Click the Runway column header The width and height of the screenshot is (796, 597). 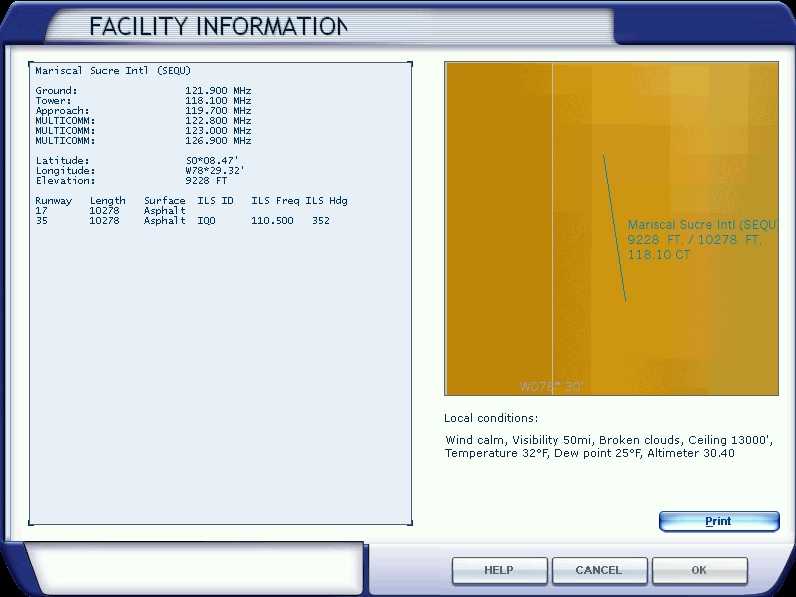click(53, 201)
